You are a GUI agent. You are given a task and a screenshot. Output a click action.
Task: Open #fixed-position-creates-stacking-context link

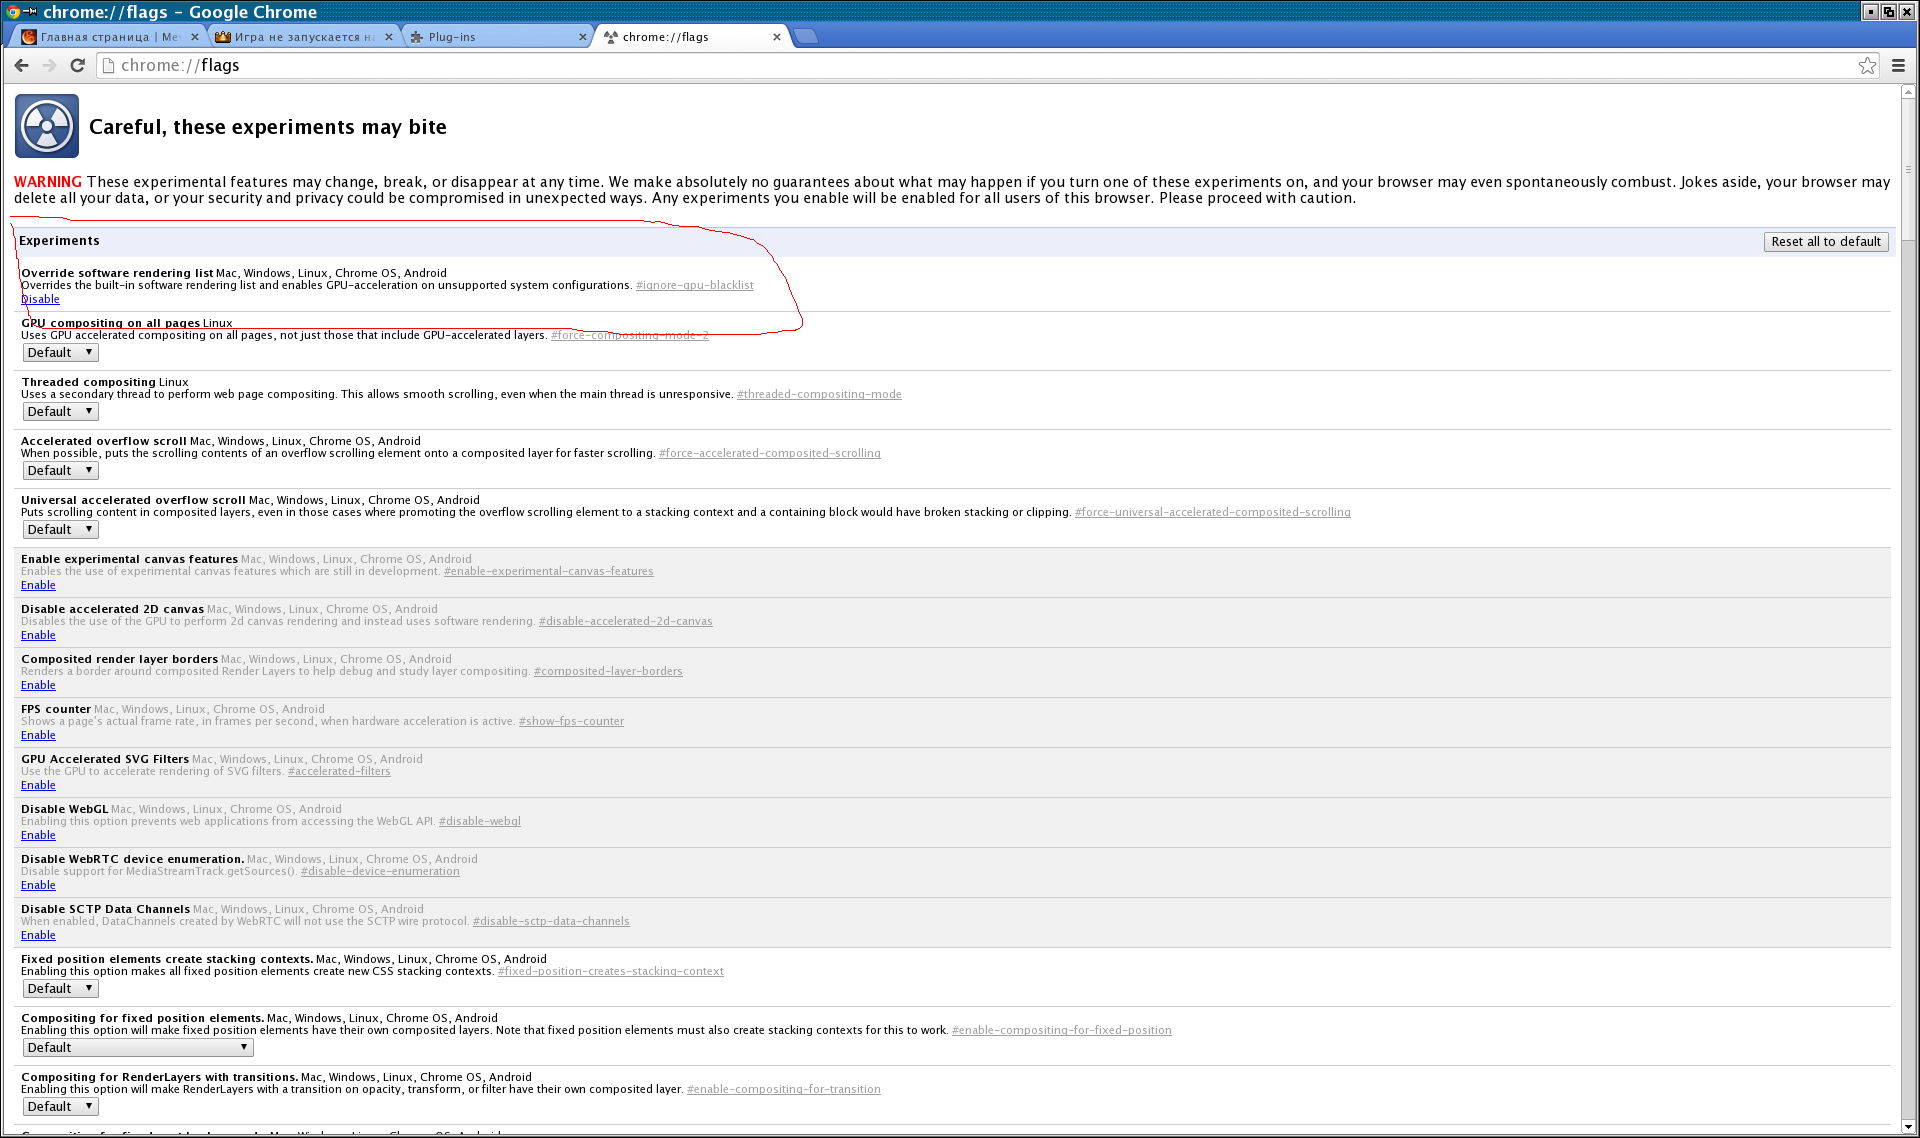tap(610, 971)
